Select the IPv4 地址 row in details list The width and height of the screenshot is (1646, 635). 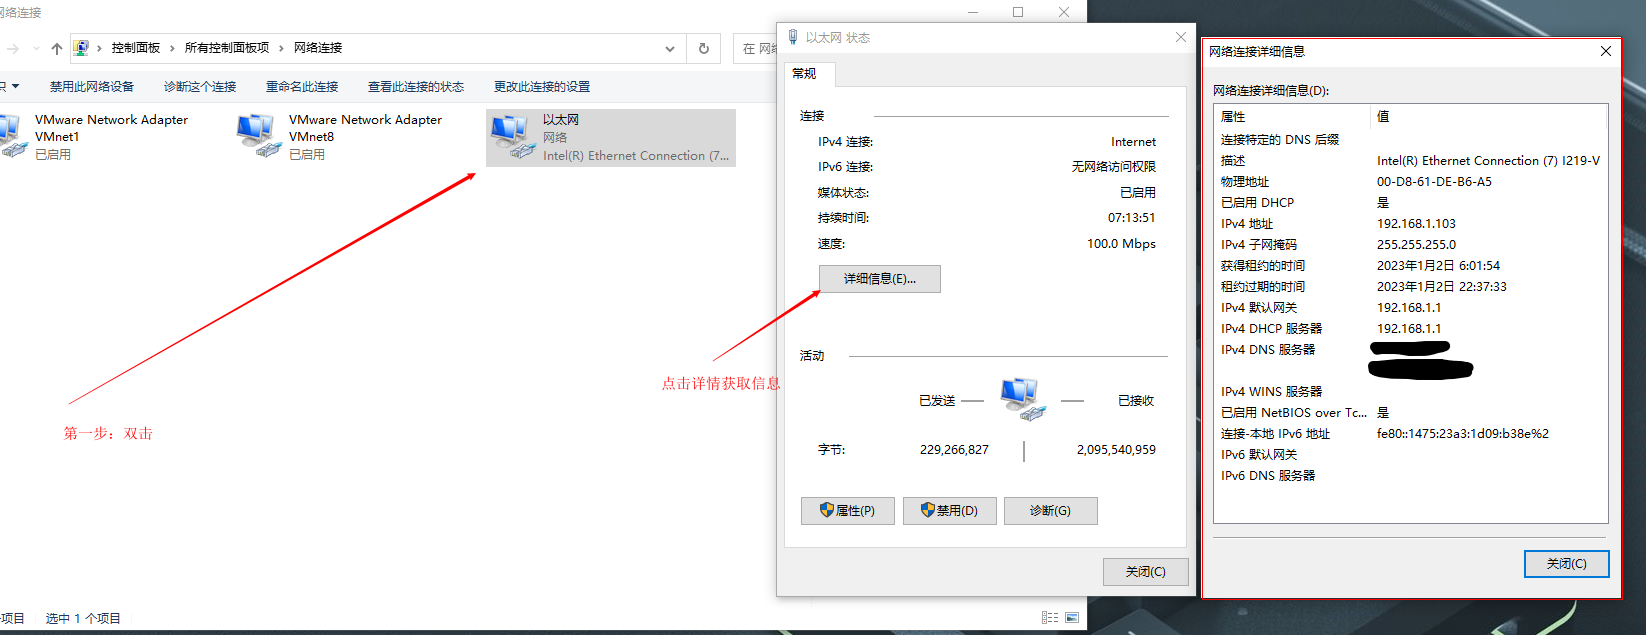click(x=1247, y=224)
